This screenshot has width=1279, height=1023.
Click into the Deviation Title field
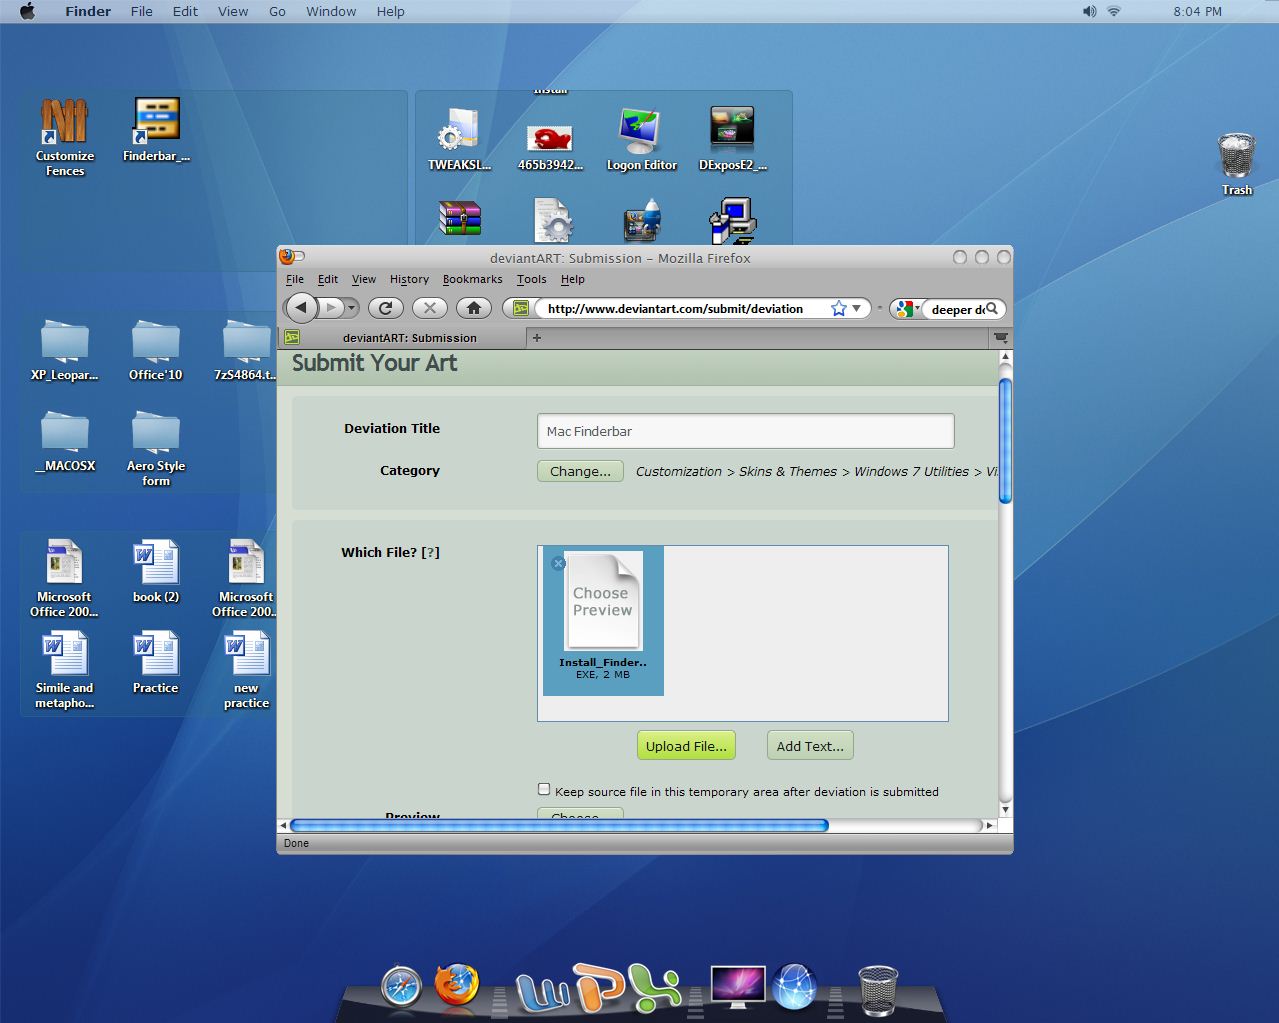pyautogui.click(x=745, y=431)
